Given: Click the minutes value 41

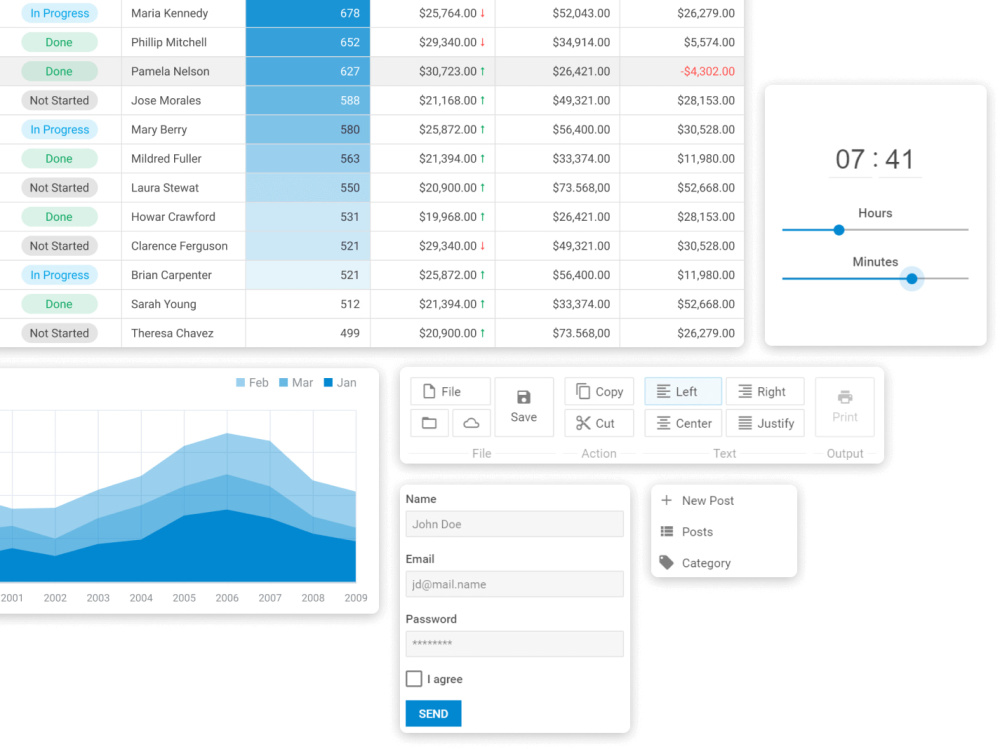Looking at the screenshot, I should (899, 159).
